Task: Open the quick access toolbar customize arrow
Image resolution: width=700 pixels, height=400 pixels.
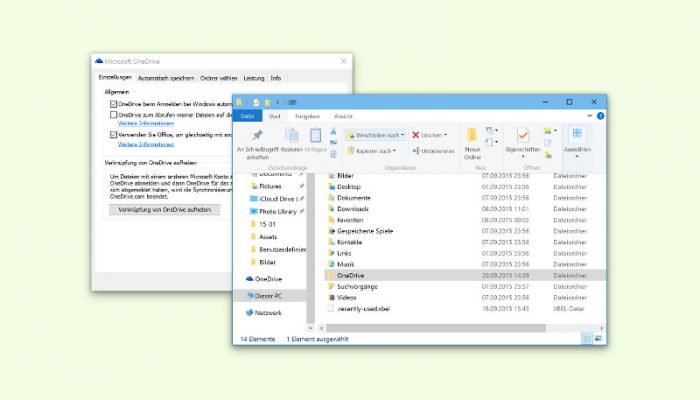Action: 278,102
